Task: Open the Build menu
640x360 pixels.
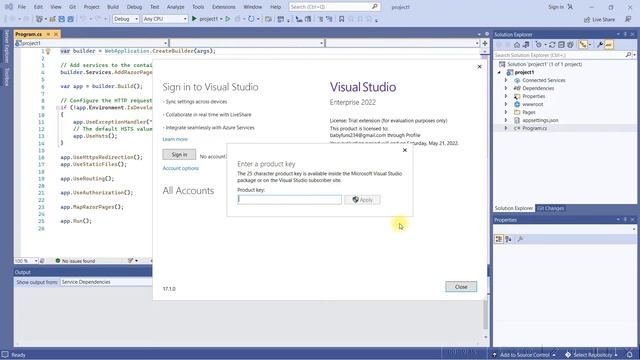Action: pyautogui.click(x=113, y=7)
